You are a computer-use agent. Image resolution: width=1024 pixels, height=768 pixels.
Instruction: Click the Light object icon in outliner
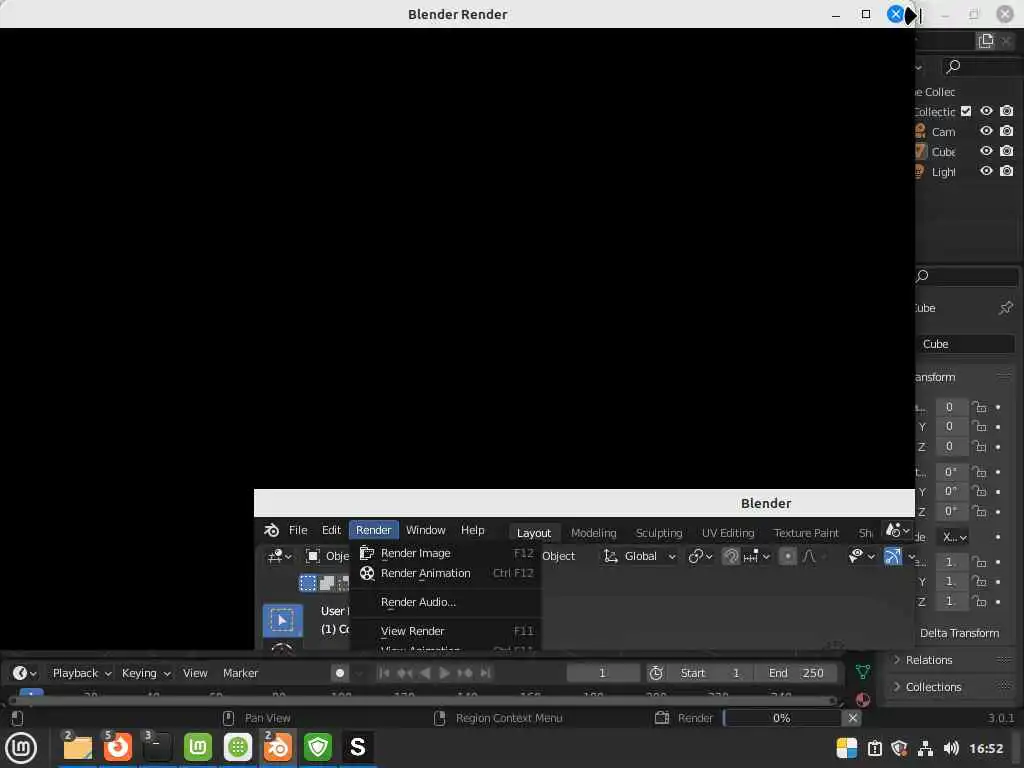[920, 172]
